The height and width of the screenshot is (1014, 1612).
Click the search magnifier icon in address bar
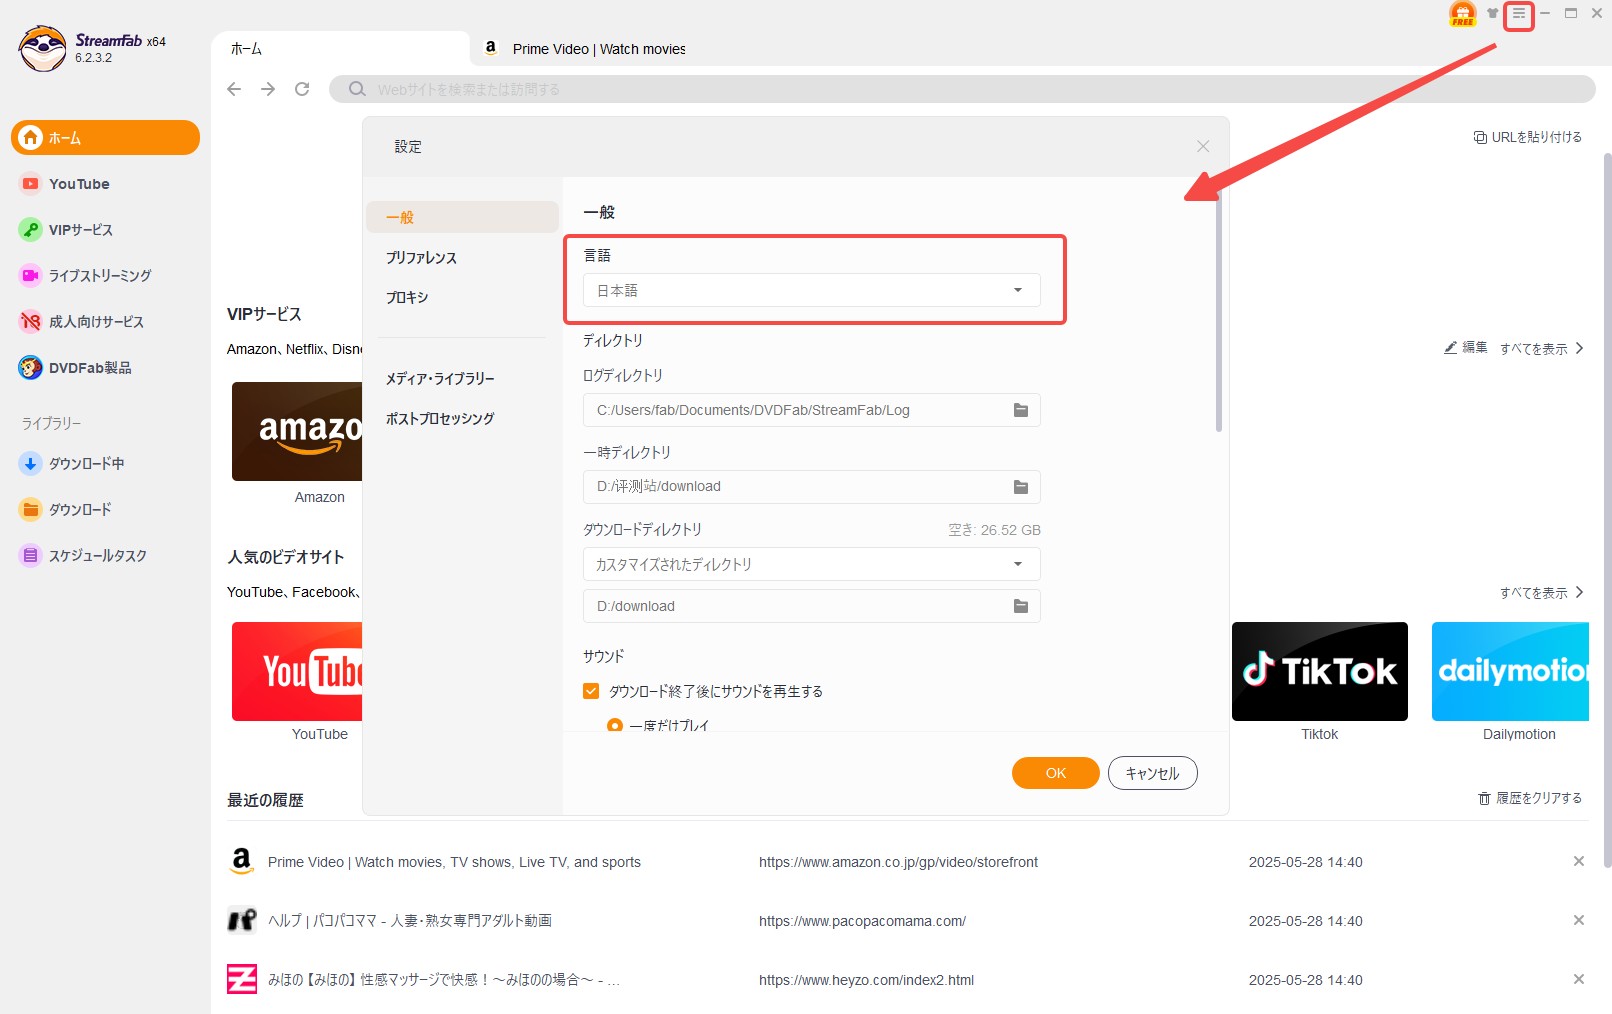pyautogui.click(x=357, y=89)
